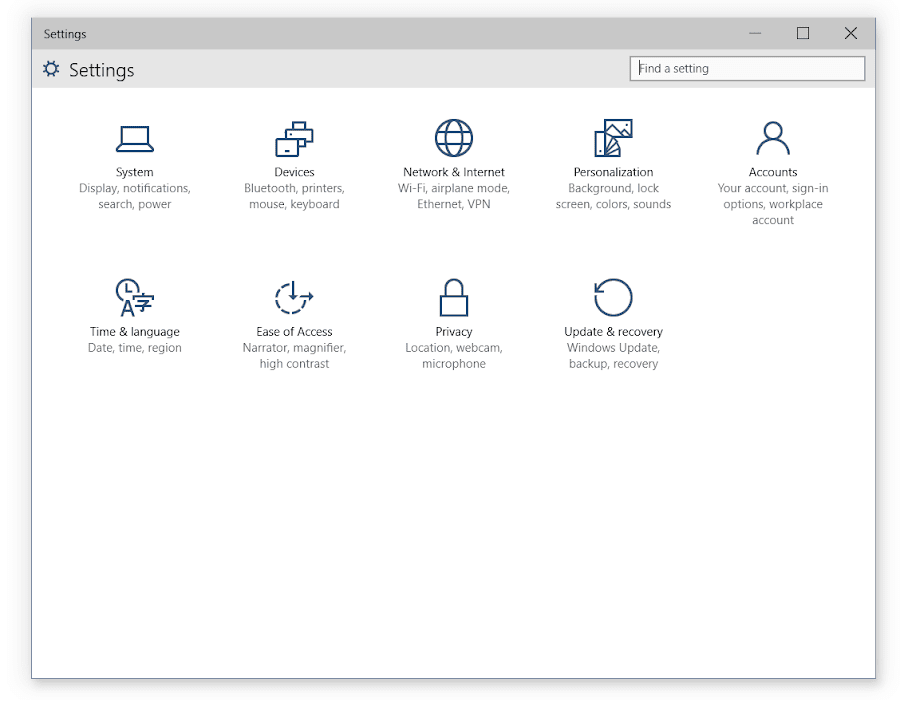Click the Find a setting search box
This screenshot has height=702, width=900.
click(x=747, y=68)
